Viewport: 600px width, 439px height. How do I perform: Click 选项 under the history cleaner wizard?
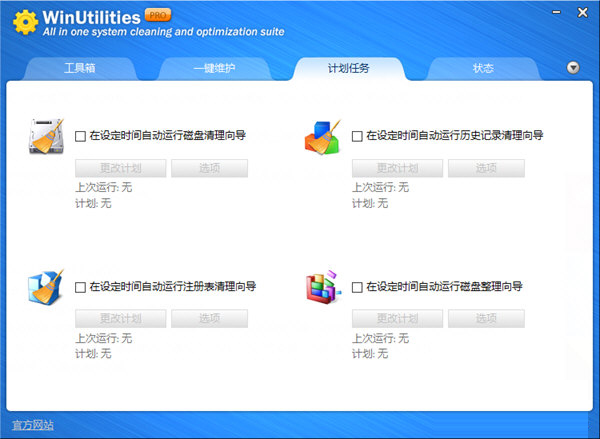pos(486,168)
